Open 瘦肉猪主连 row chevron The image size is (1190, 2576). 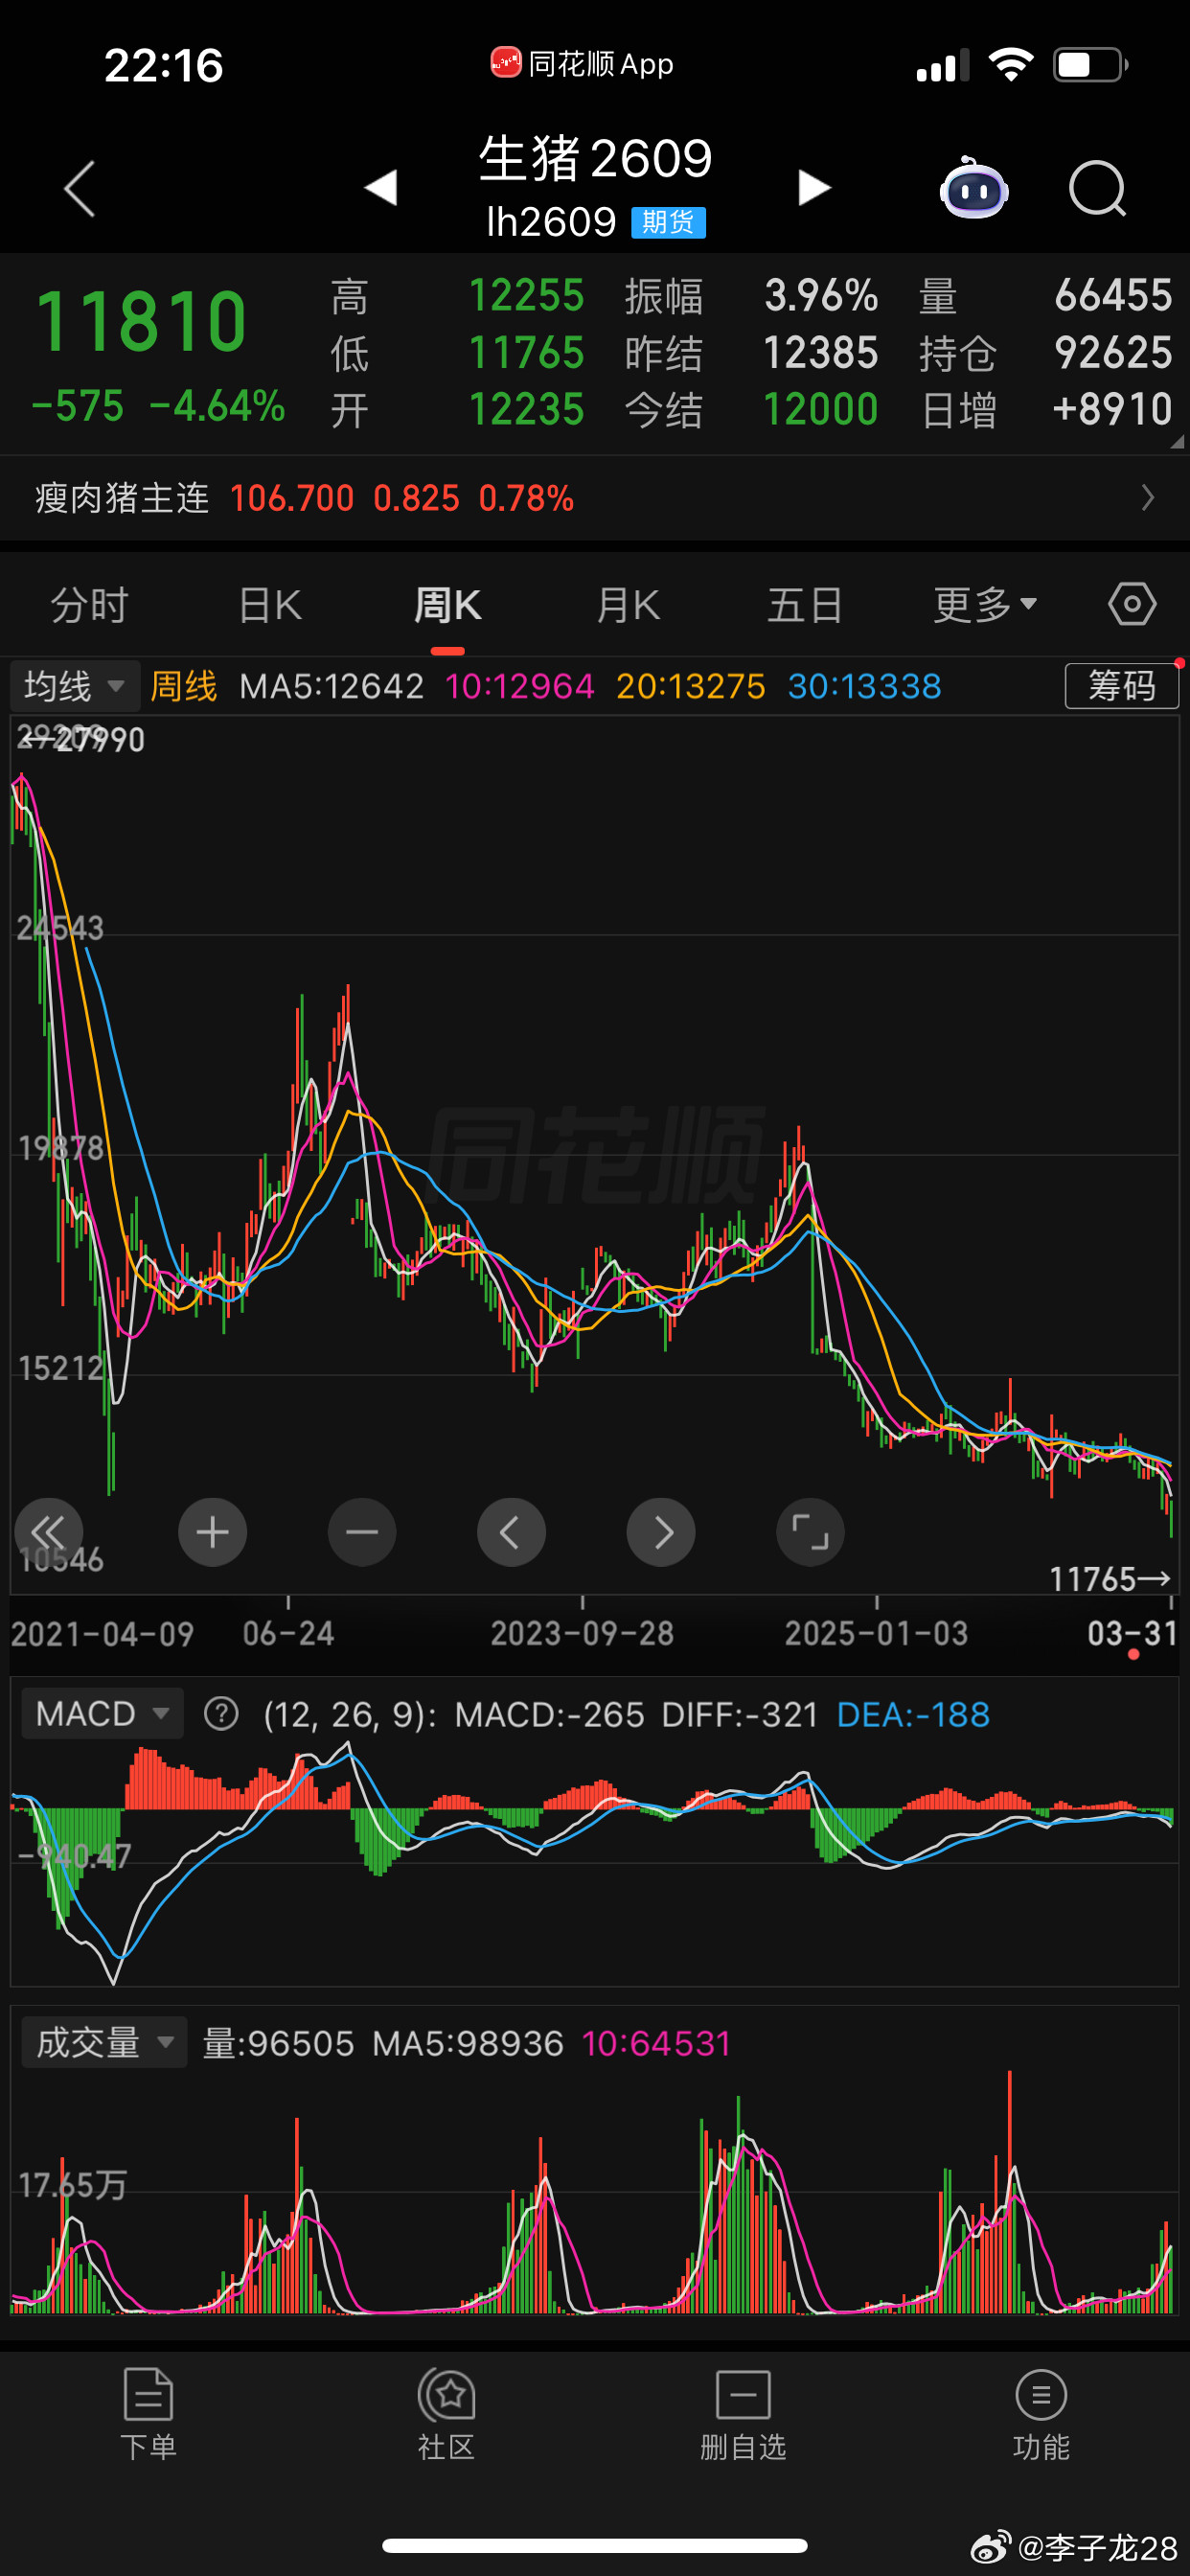pyautogui.click(x=1148, y=497)
